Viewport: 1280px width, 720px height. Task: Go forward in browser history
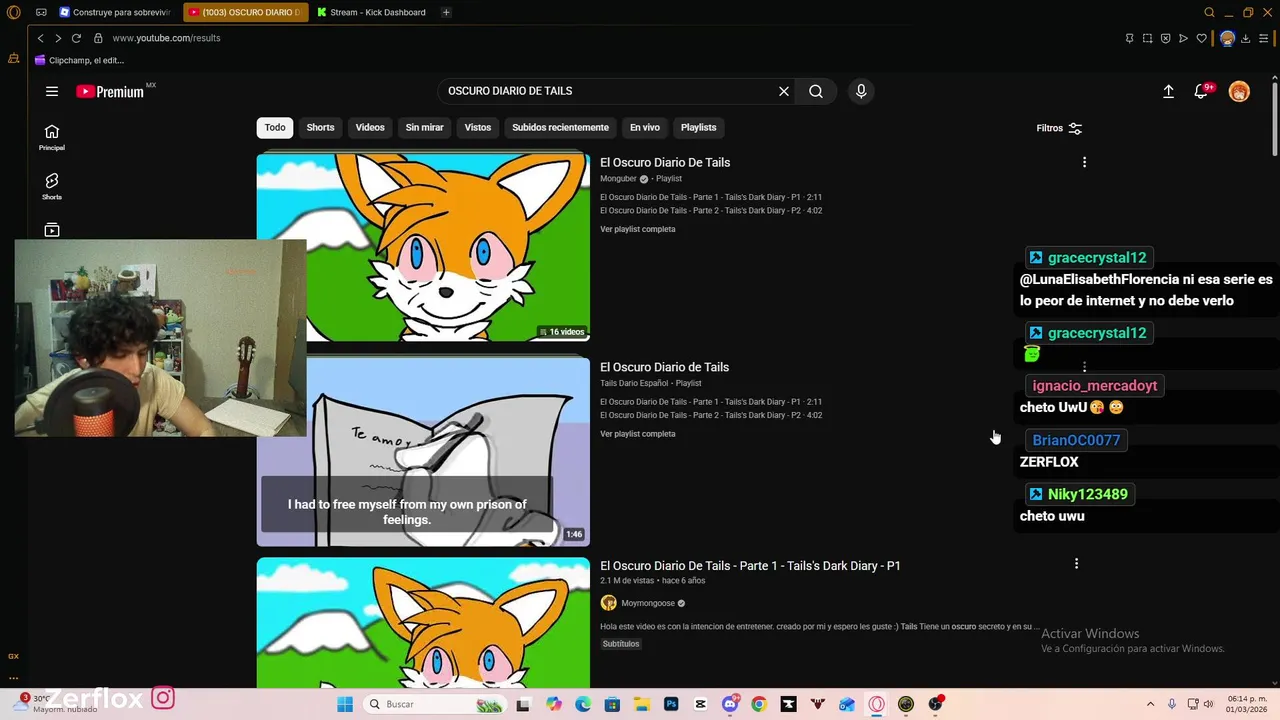58,38
